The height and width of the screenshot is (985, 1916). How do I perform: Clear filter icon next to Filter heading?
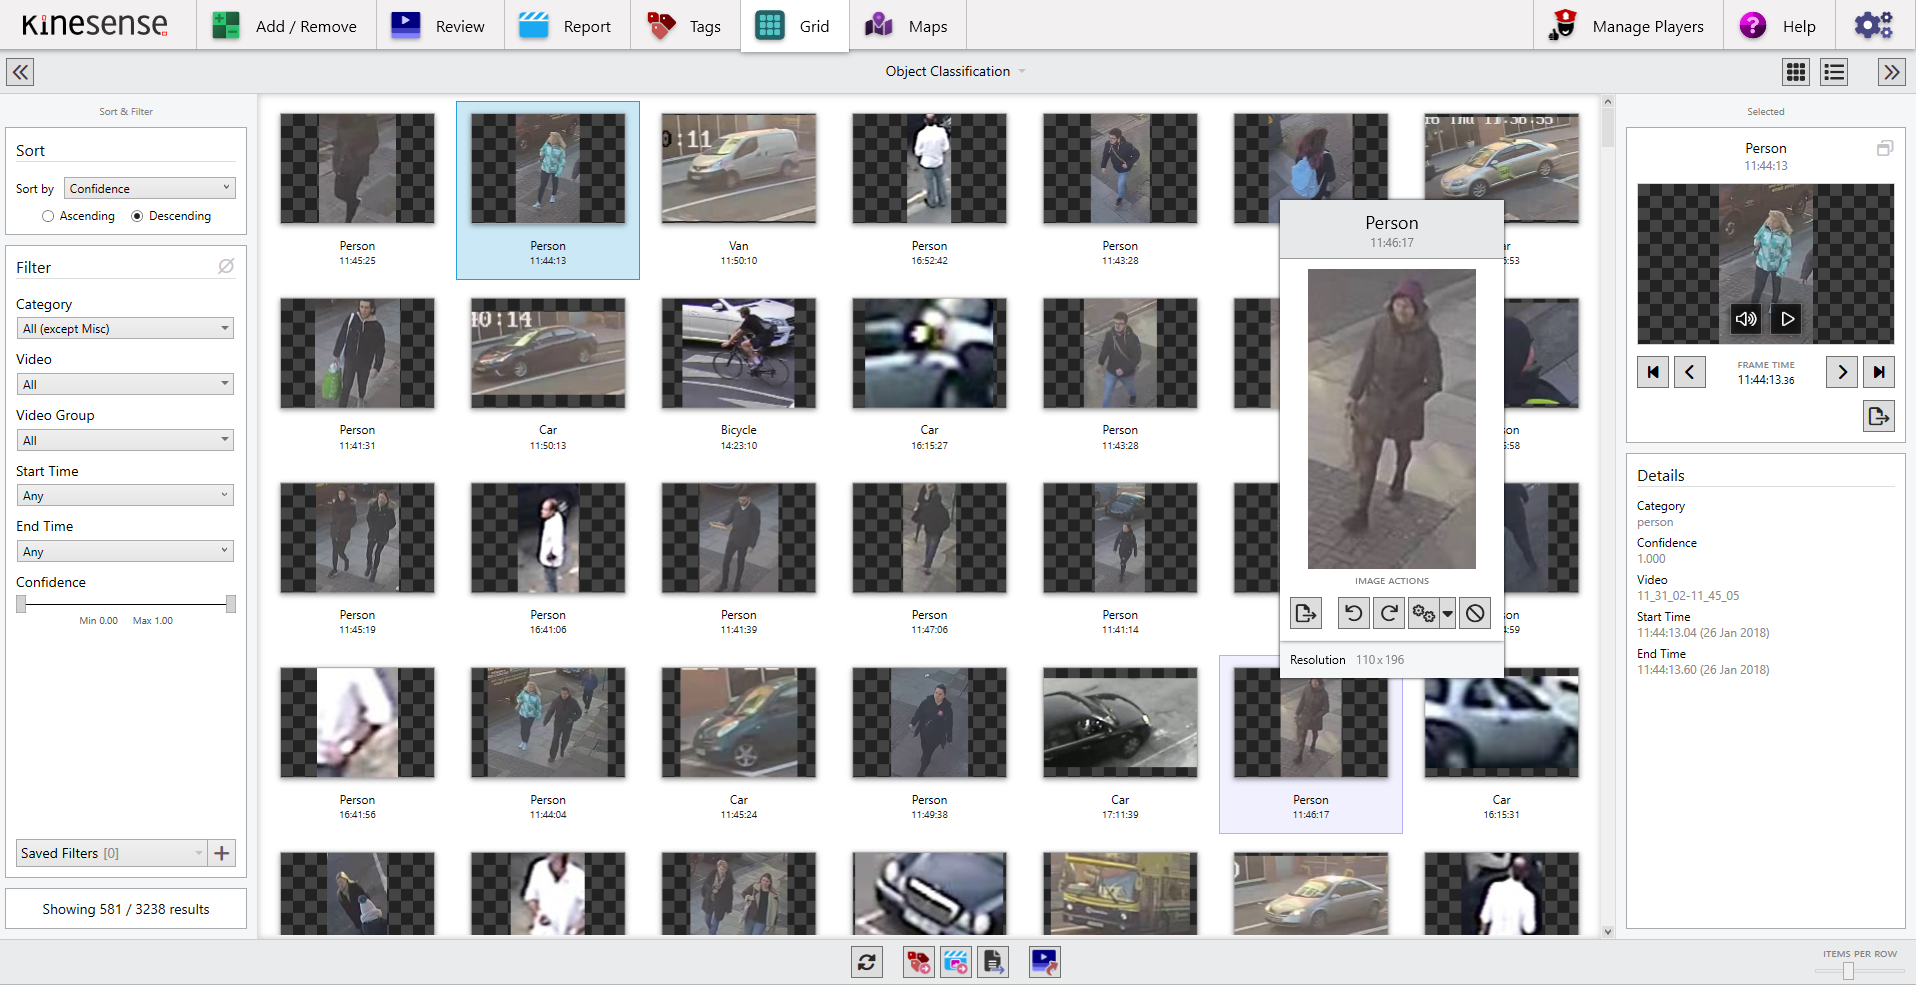(x=226, y=266)
